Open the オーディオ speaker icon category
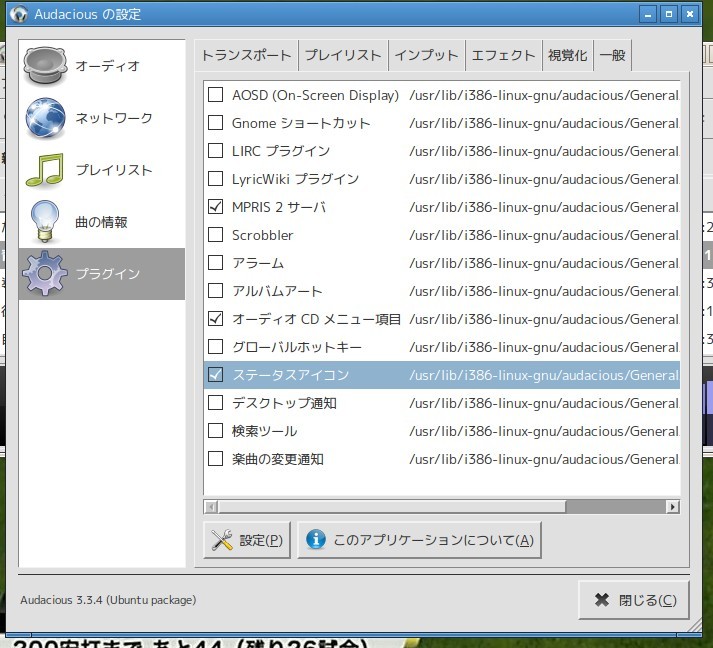 [x=45, y=65]
